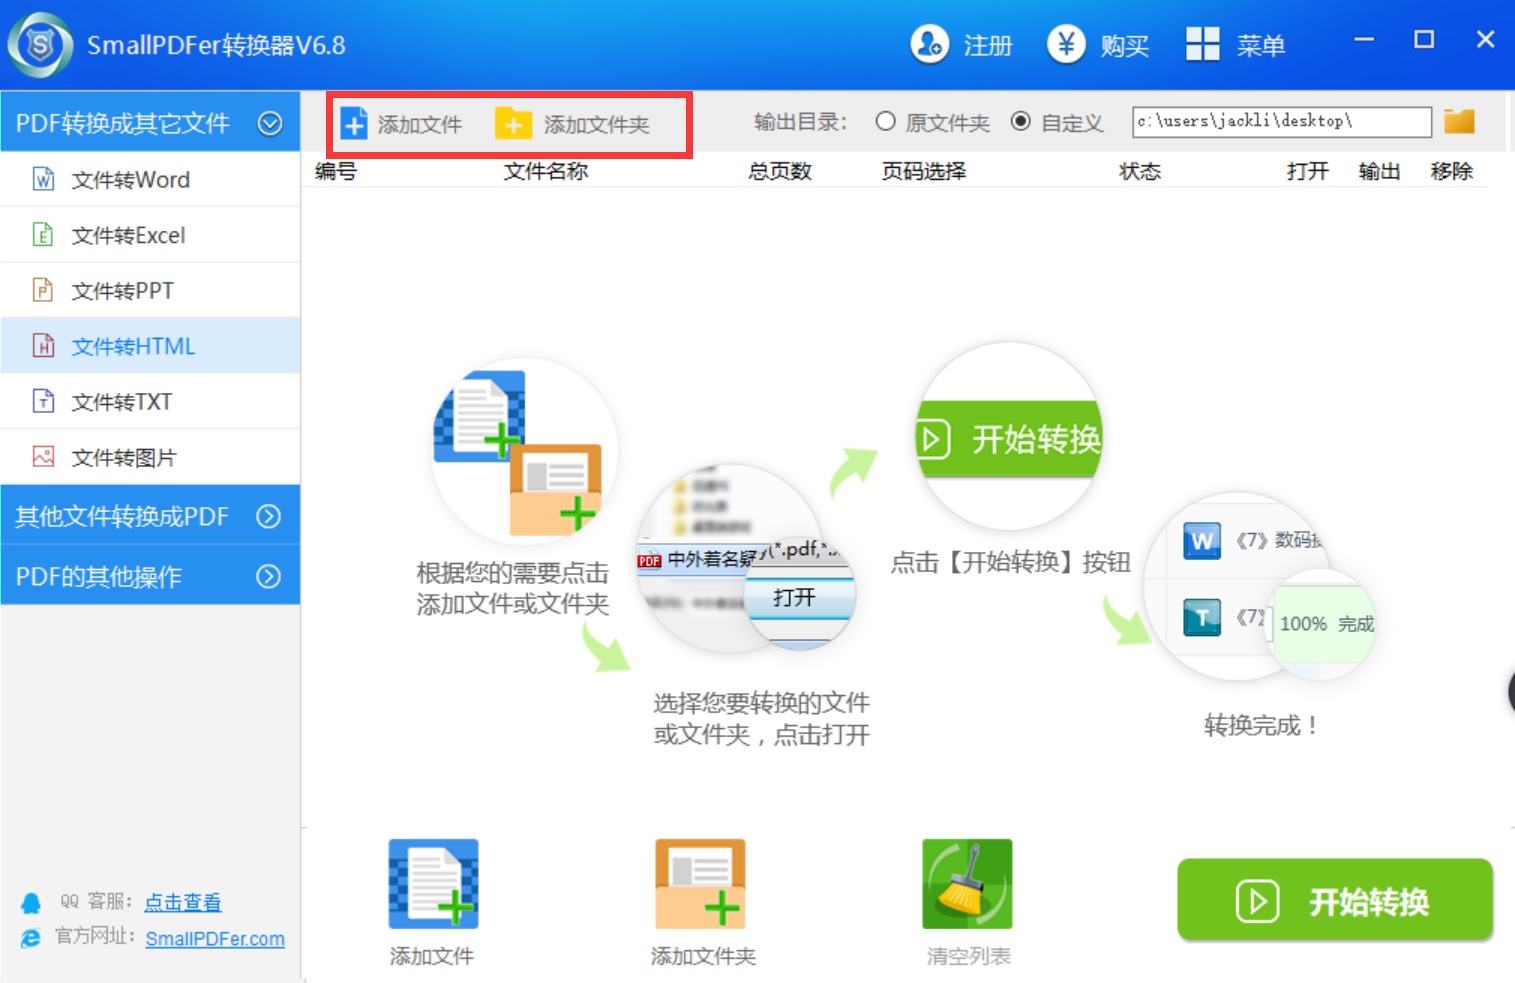Click the SmallPDFer shield logo icon
Screen dimensions: 1515x983
(x=40, y=45)
